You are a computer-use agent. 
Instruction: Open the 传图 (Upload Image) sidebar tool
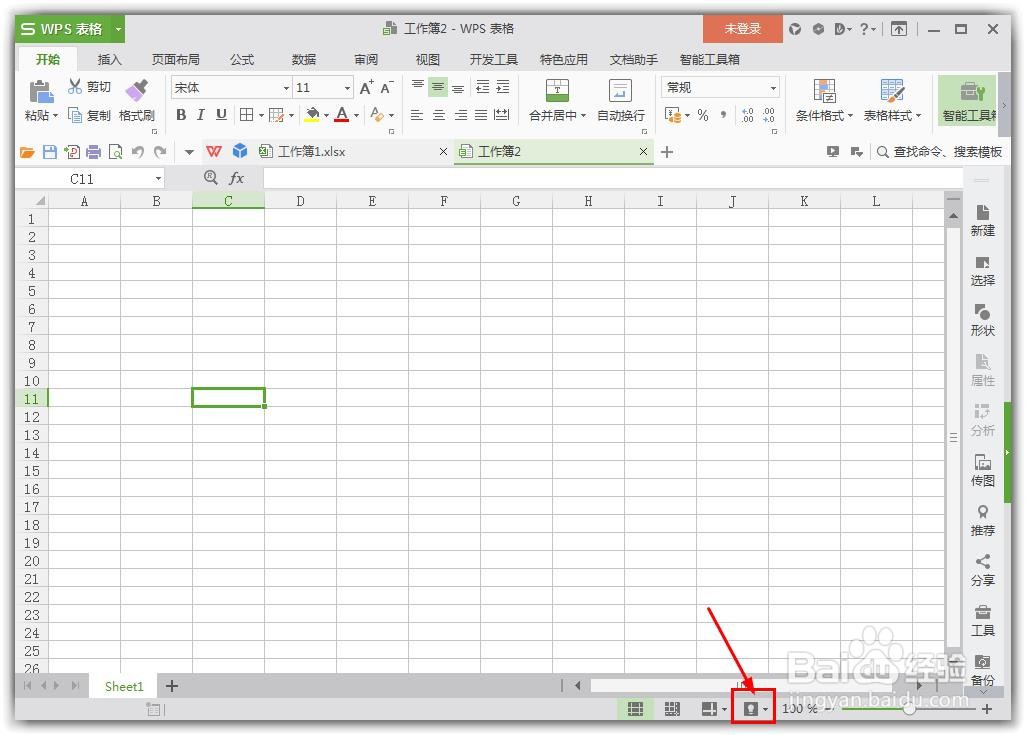pos(982,472)
